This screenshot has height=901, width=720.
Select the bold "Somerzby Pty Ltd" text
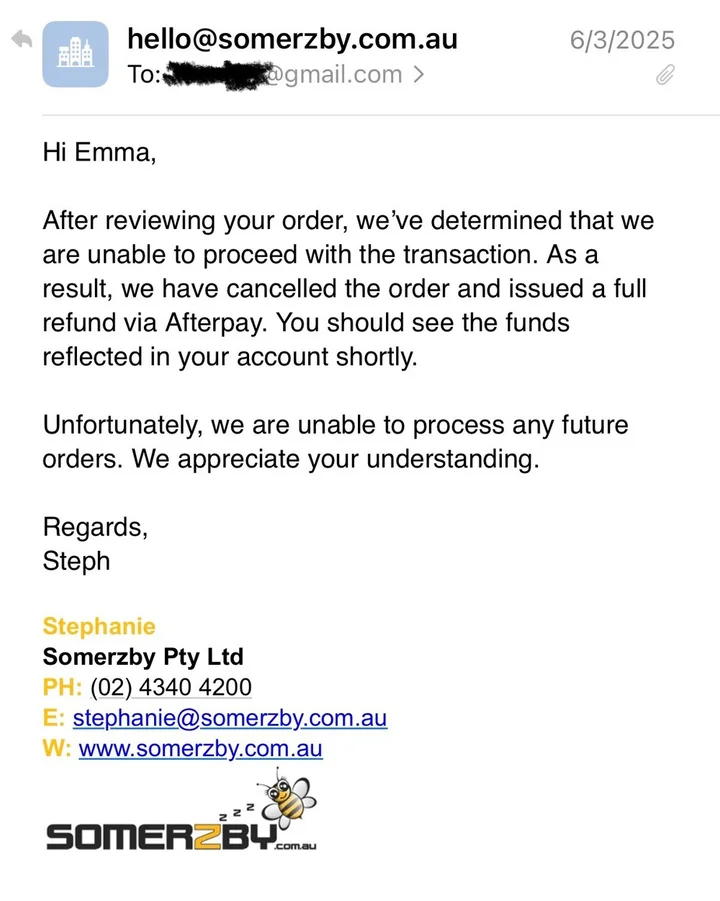click(143, 657)
